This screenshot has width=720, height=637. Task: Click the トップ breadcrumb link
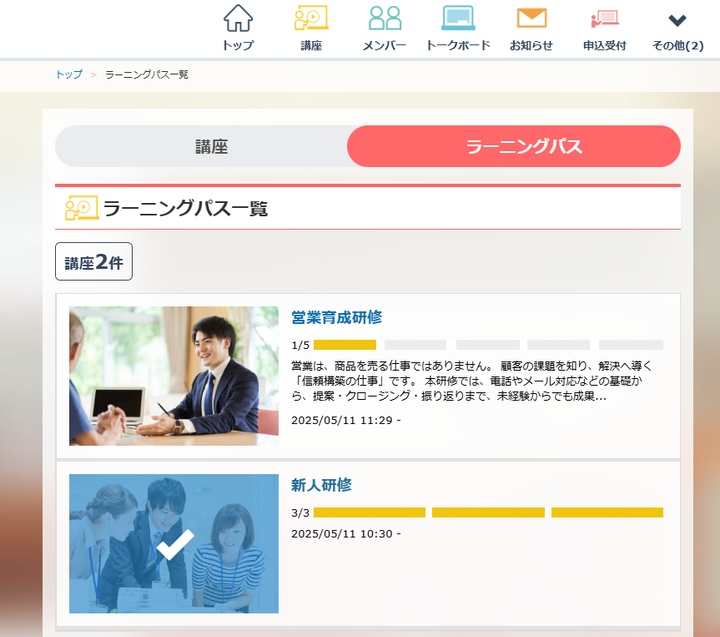tap(69, 74)
